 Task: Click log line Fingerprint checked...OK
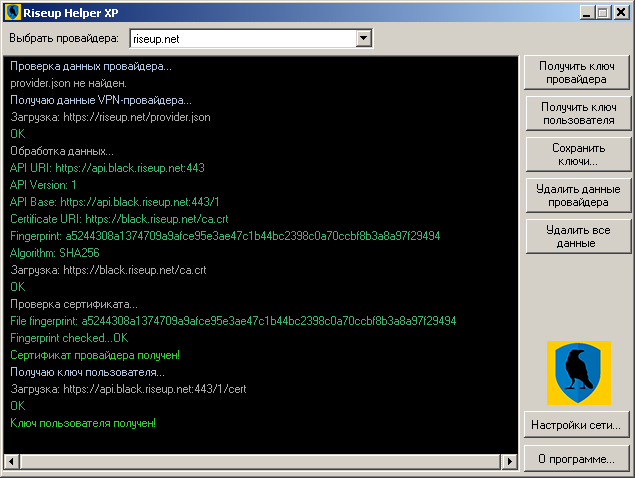[x=69, y=338]
